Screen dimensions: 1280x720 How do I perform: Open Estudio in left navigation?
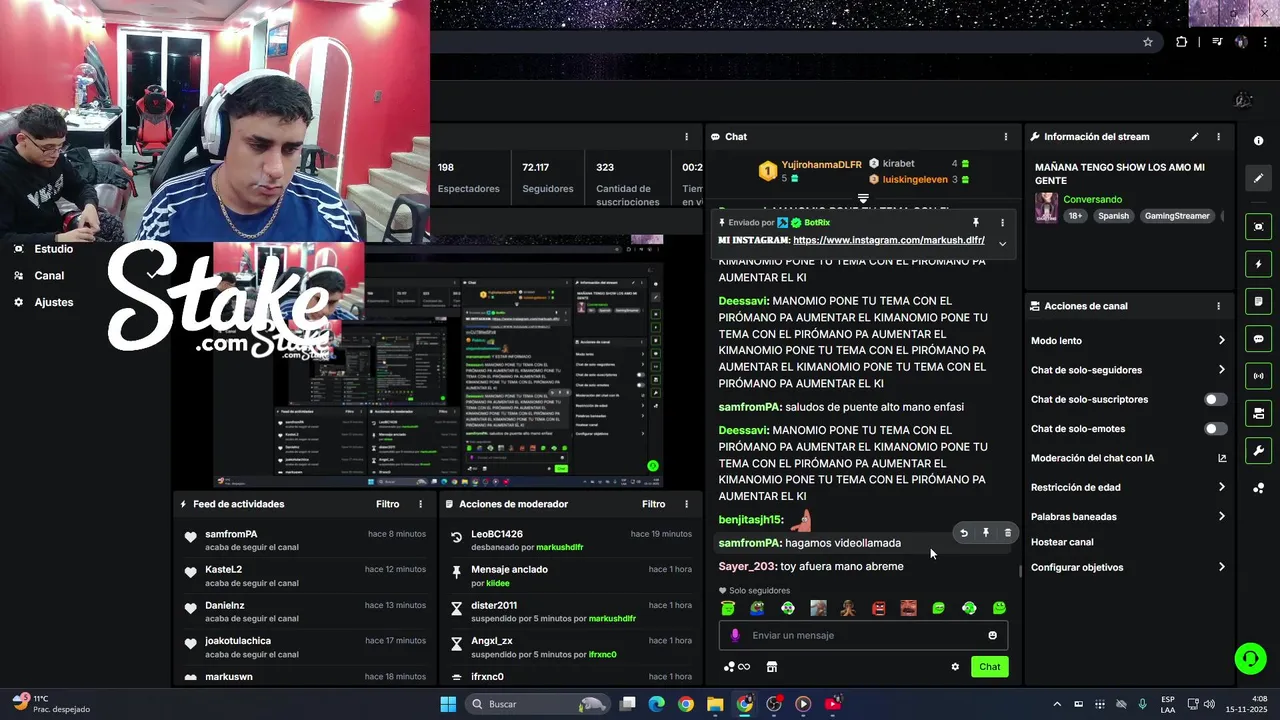coord(53,249)
